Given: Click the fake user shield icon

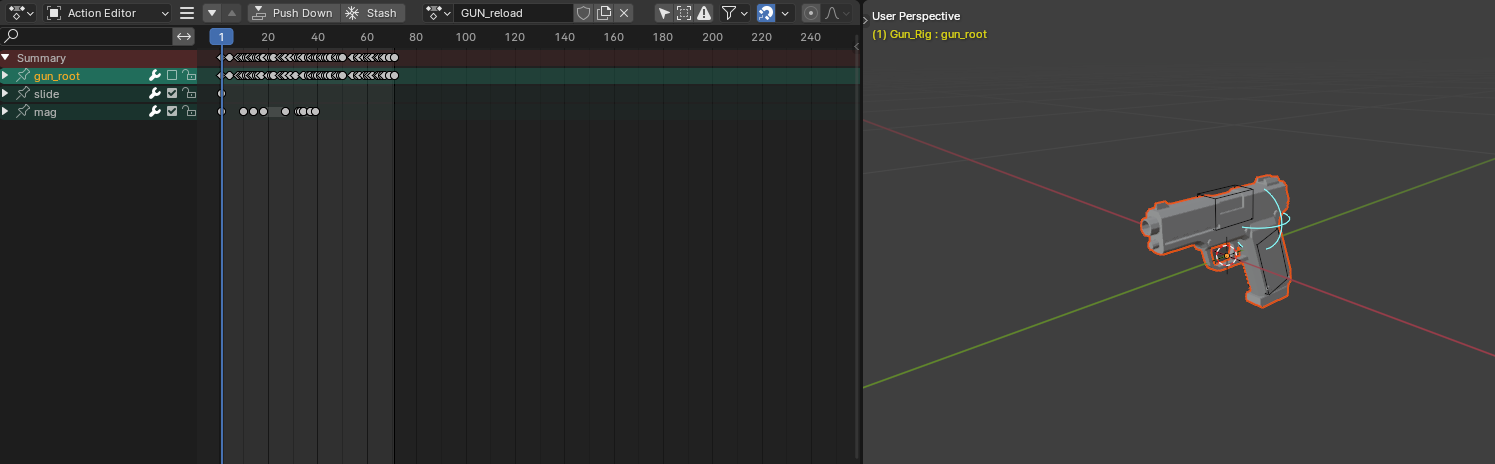Looking at the screenshot, I should click(583, 13).
